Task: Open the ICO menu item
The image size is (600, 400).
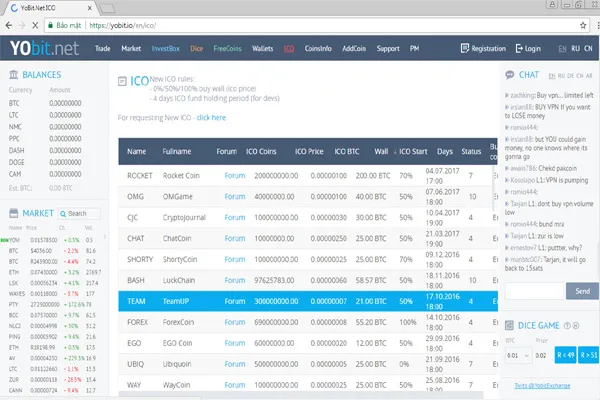Action: pyautogui.click(x=289, y=49)
